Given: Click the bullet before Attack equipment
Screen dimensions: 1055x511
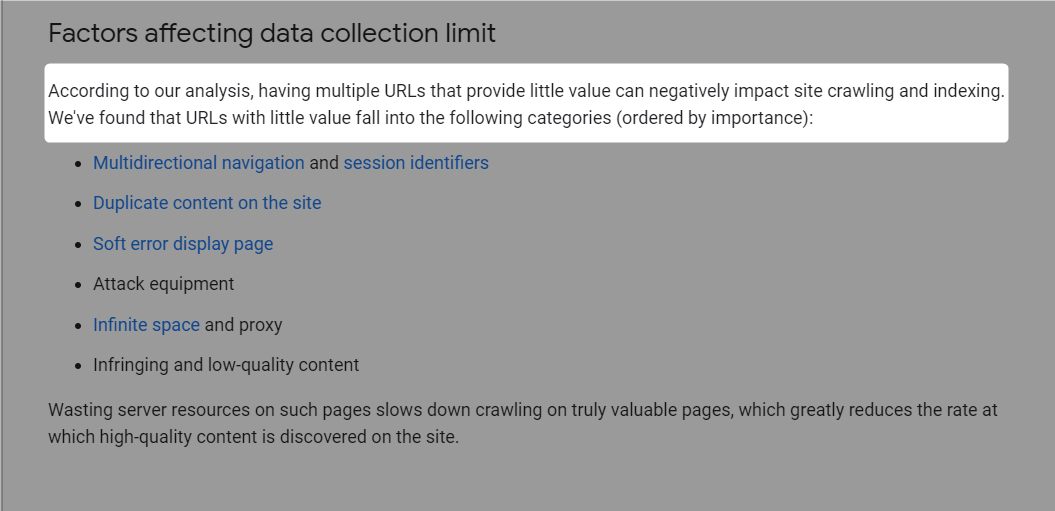Looking at the screenshot, I should [x=79, y=285].
